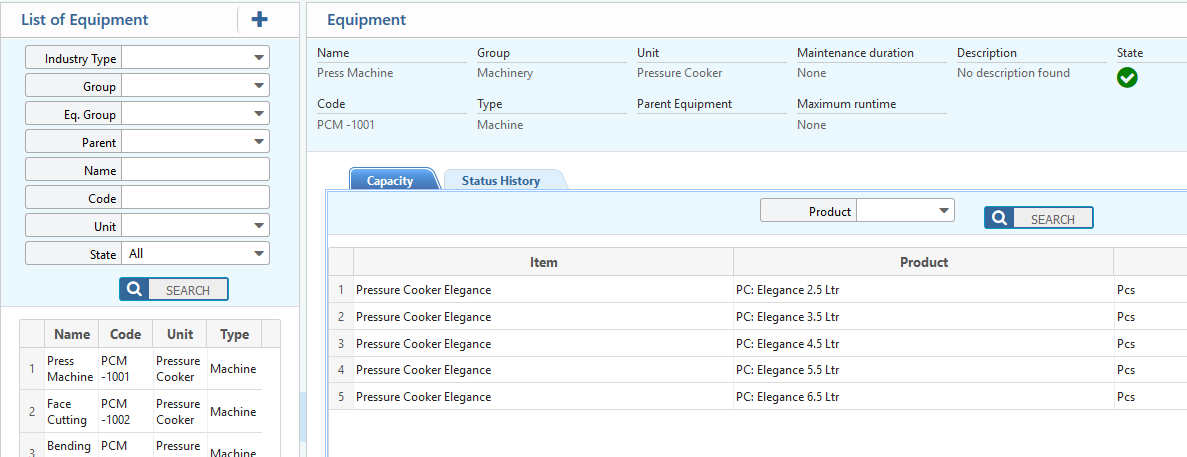The width and height of the screenshot is (1187, 457).
Task: Select PC: Elegance 6.5 Ltr product cell
Action: tap(924, 396)
